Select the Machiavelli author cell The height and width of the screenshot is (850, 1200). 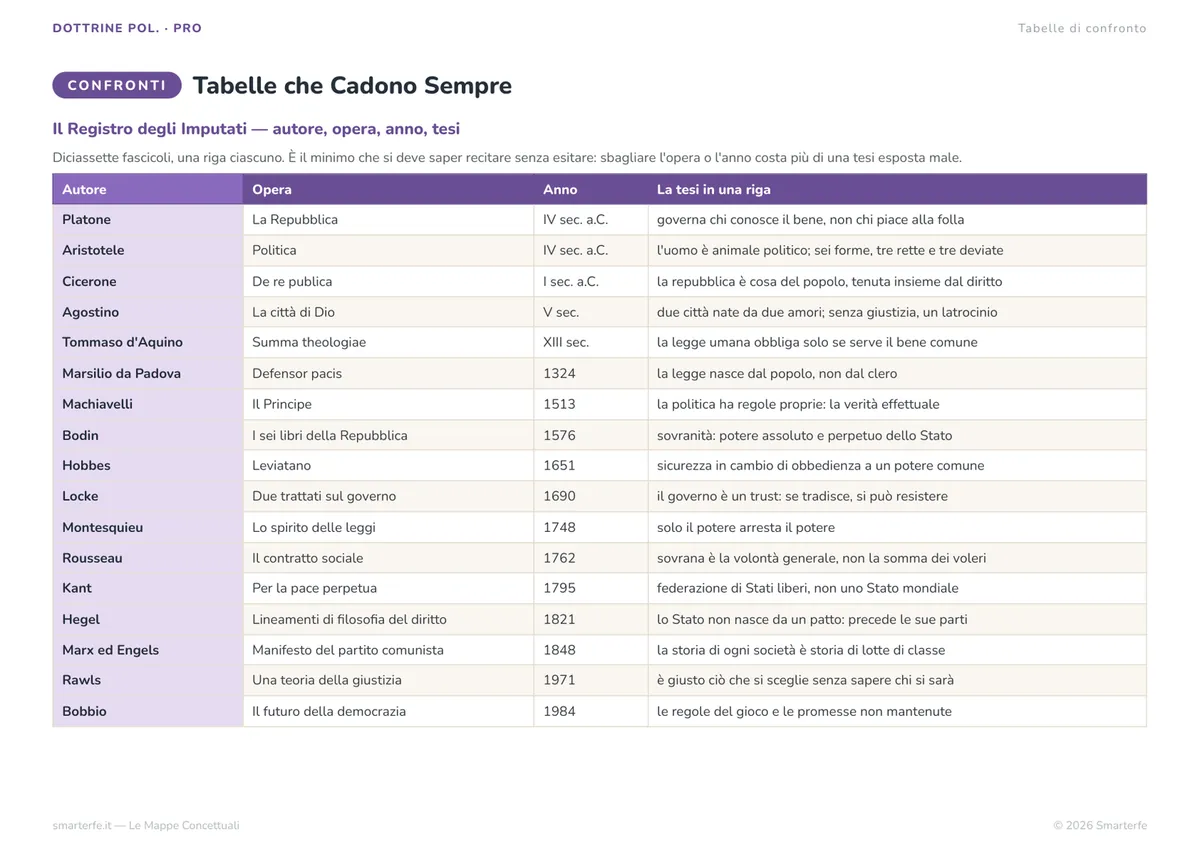click(x=147, y=404)
